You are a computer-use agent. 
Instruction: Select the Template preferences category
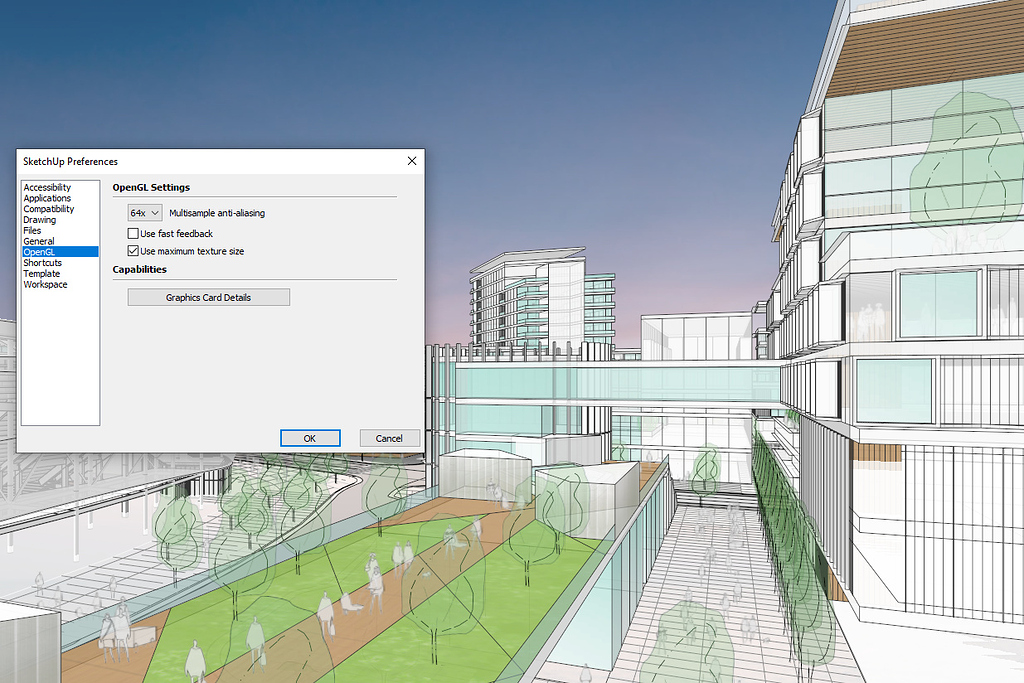tap(41, 273)
